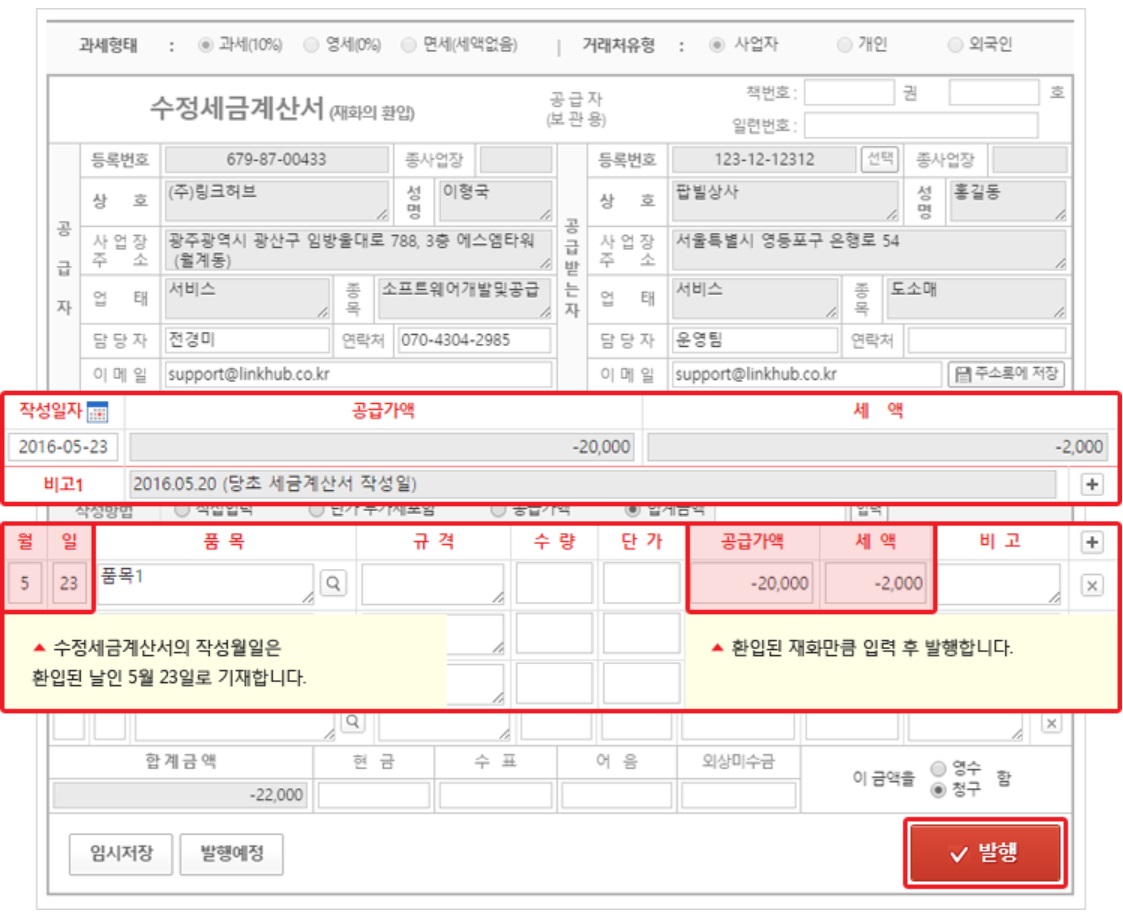Click the 임시저장 button

click(x=121, y=853)
